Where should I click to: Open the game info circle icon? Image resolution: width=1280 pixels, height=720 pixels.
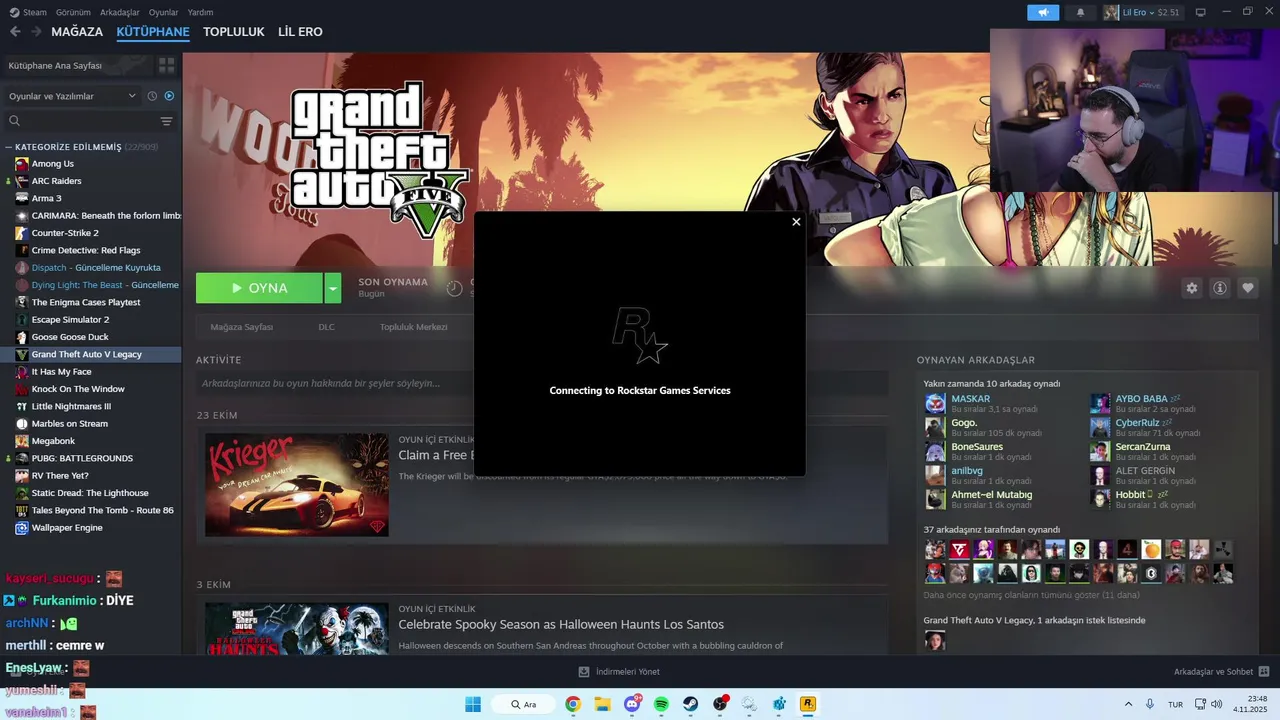(1219, 288)
